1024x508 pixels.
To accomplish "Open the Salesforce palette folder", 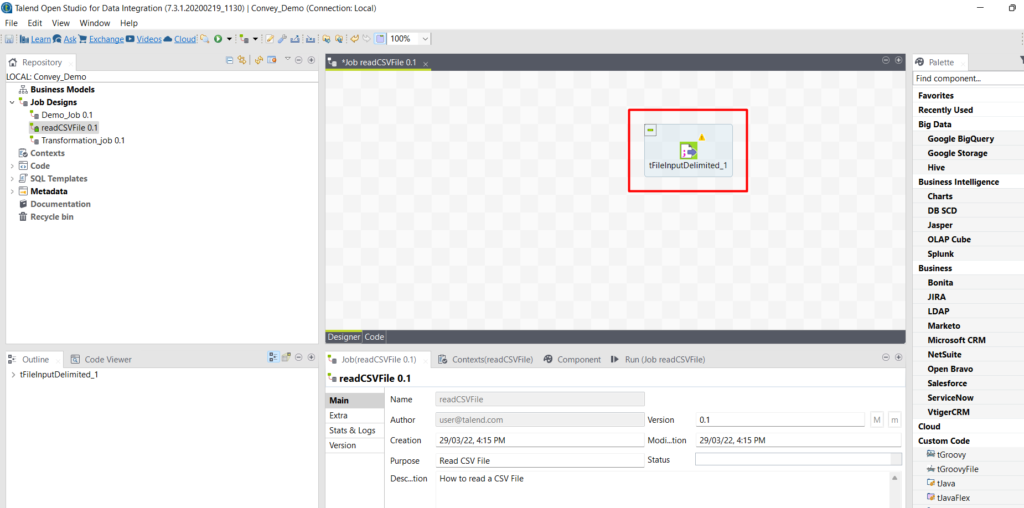I will pos(948,383).
